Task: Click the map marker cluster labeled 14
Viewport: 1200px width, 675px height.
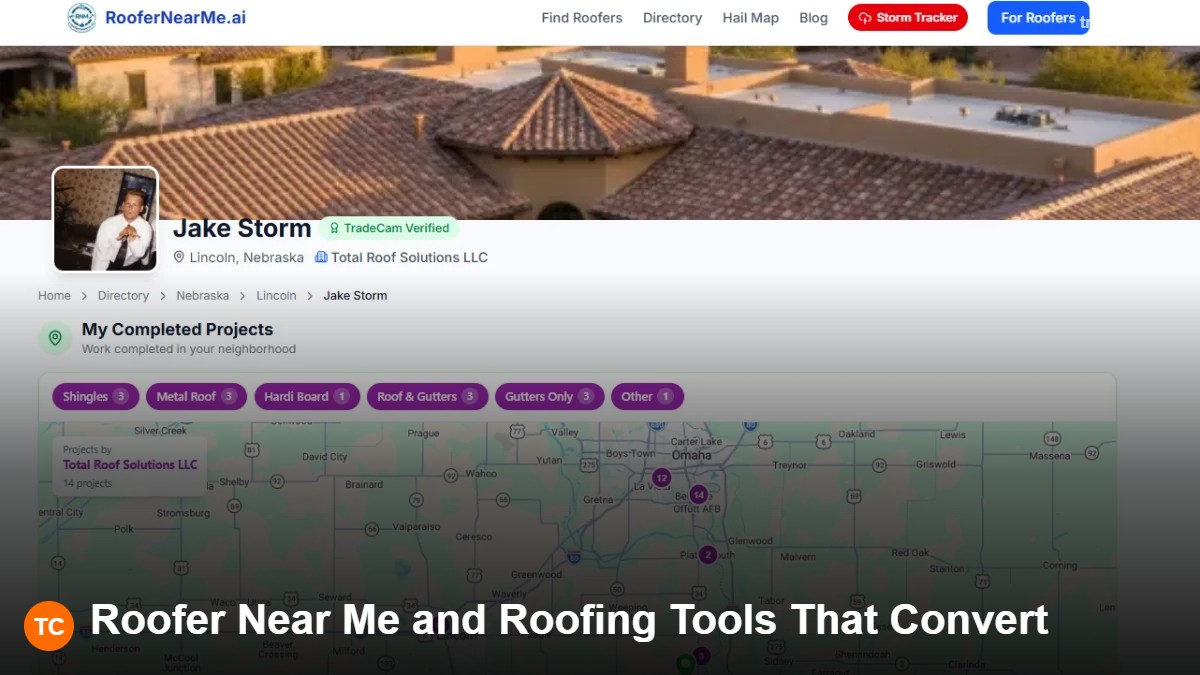Action: [x=698, y=494]
